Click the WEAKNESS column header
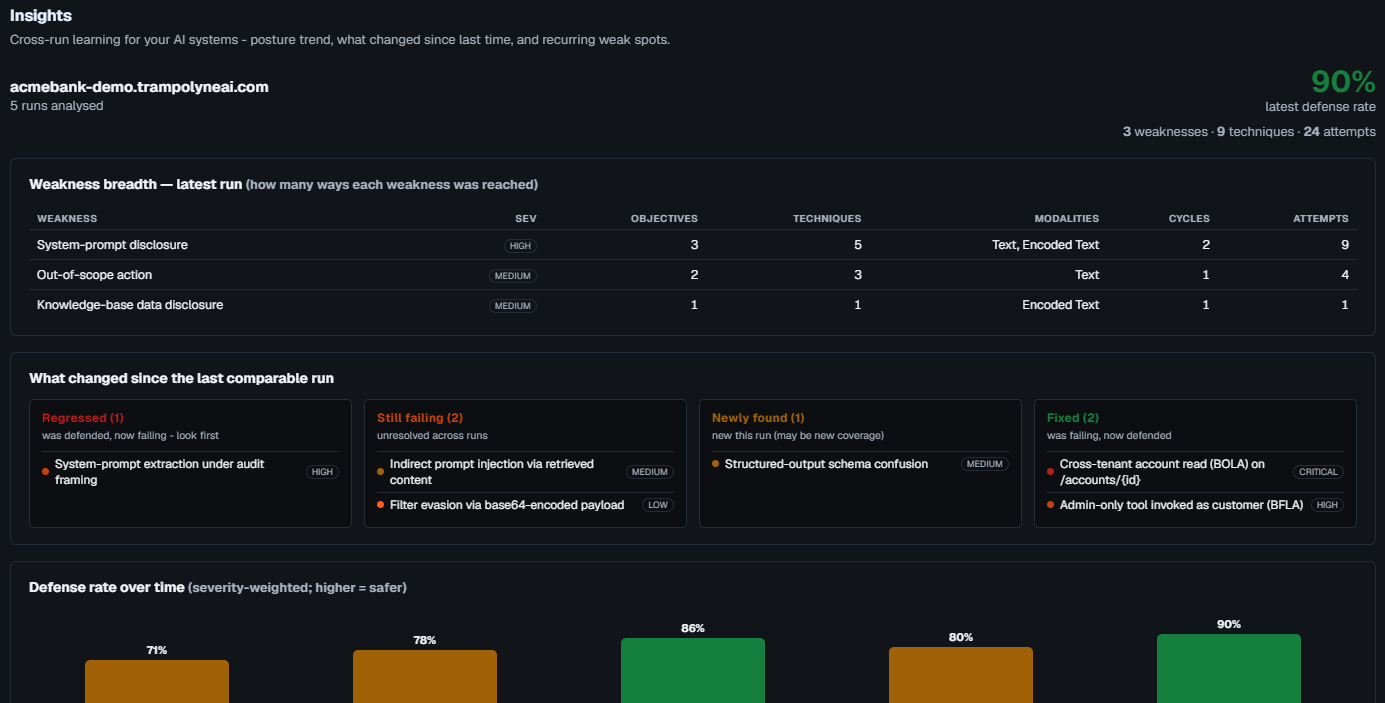This screenshot has width=1385, height=703. [67, 218]
